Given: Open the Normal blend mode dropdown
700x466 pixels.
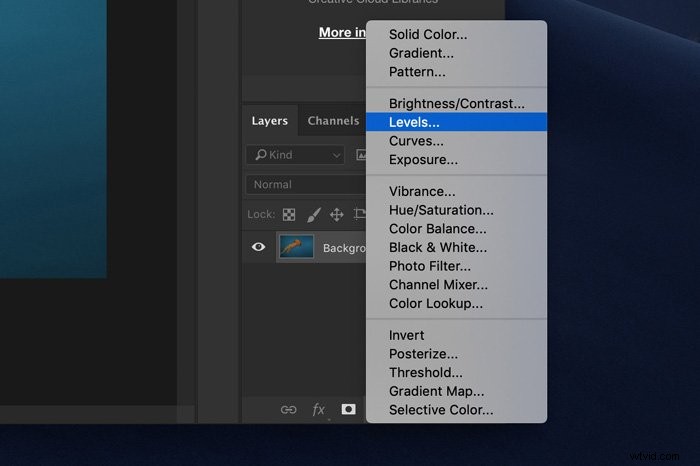Looking at the screenshot, I should tap(306, 185).
